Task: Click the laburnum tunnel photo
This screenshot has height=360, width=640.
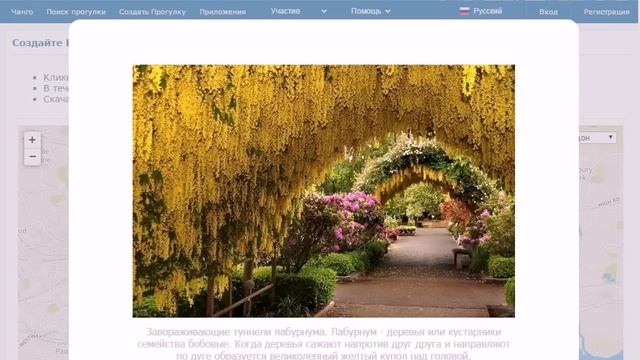Action: (x=324, y=191)
